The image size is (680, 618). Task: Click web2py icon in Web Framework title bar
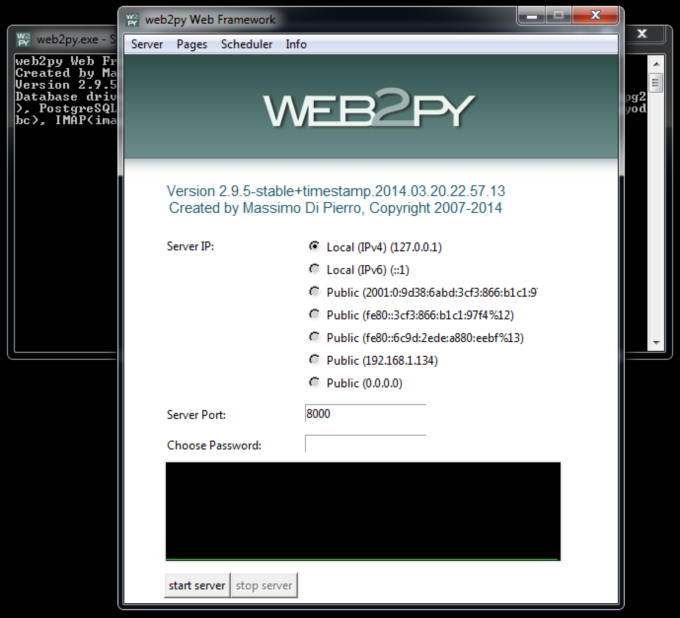coord(132,20)
